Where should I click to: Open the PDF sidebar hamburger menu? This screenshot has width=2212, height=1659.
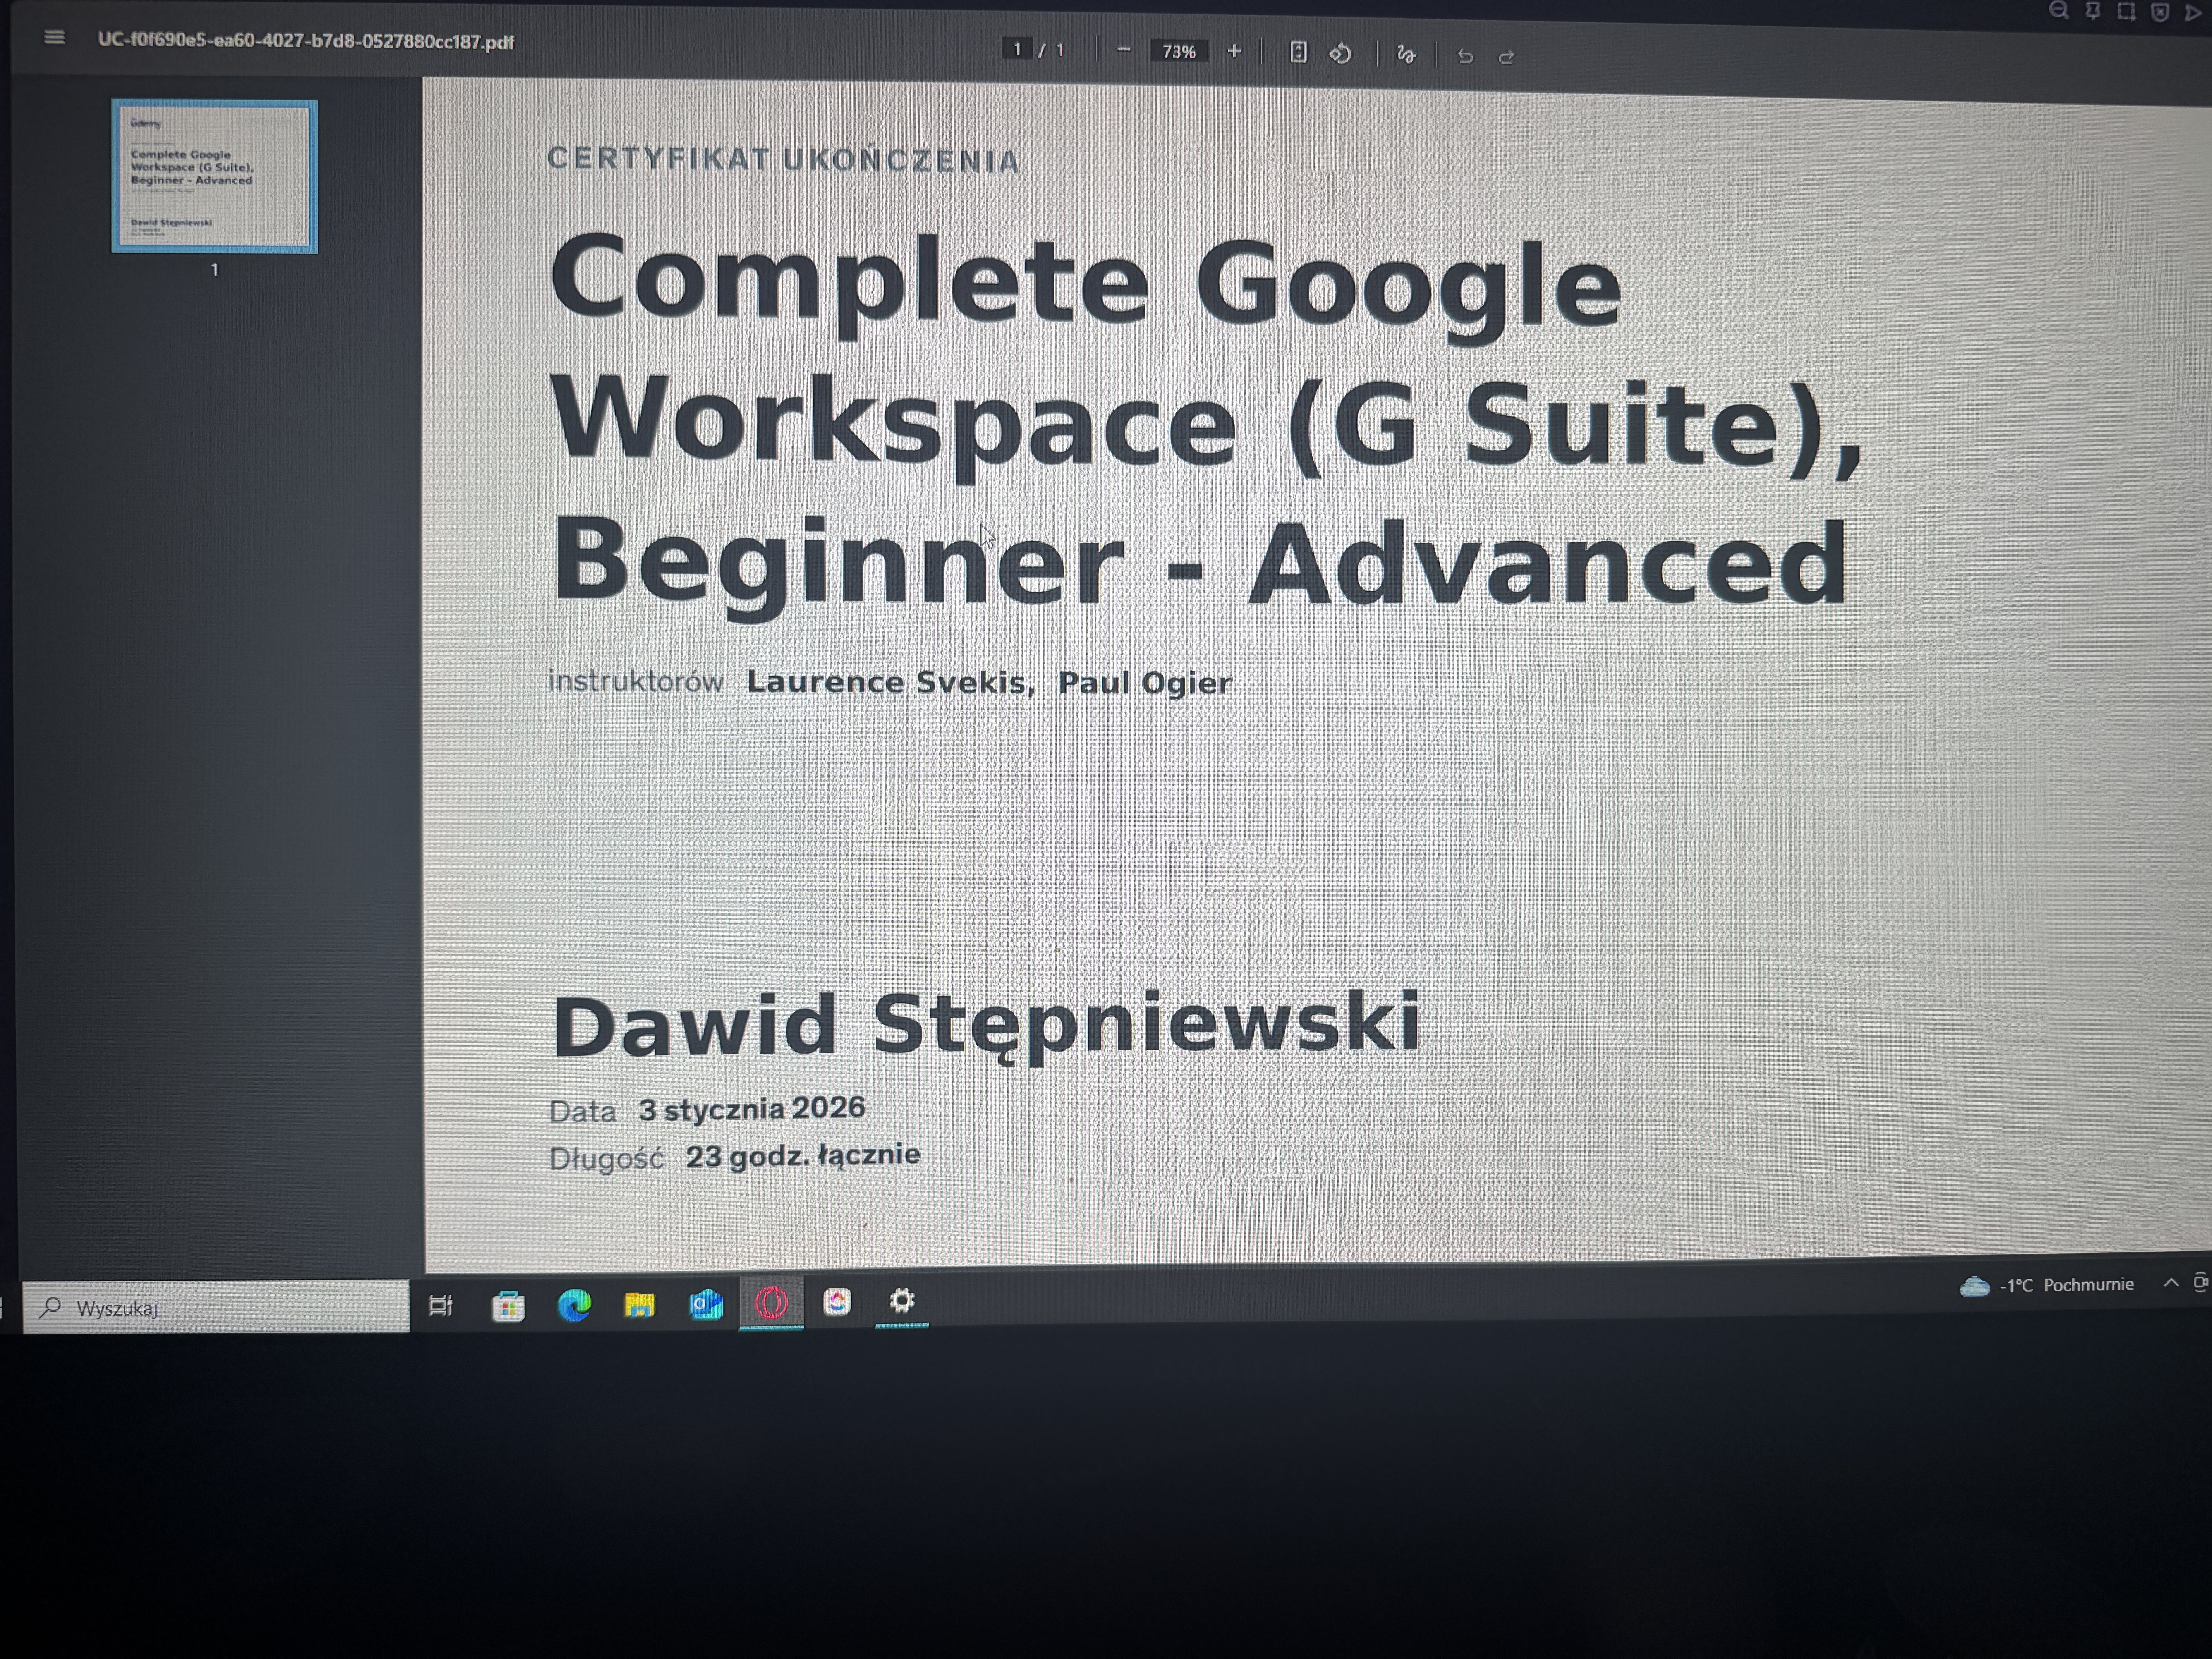(x=54, y=37)
